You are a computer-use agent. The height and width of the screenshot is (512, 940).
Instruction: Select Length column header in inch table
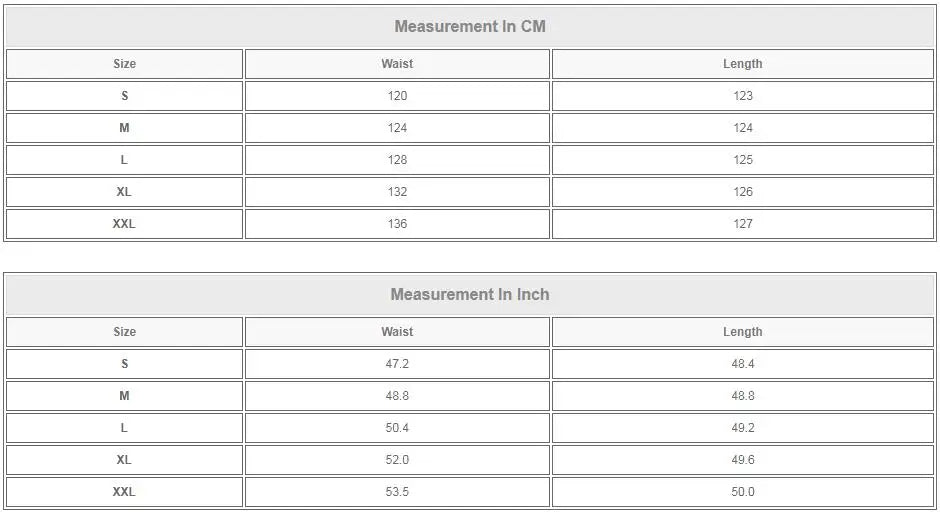click(x=742, y=332)
